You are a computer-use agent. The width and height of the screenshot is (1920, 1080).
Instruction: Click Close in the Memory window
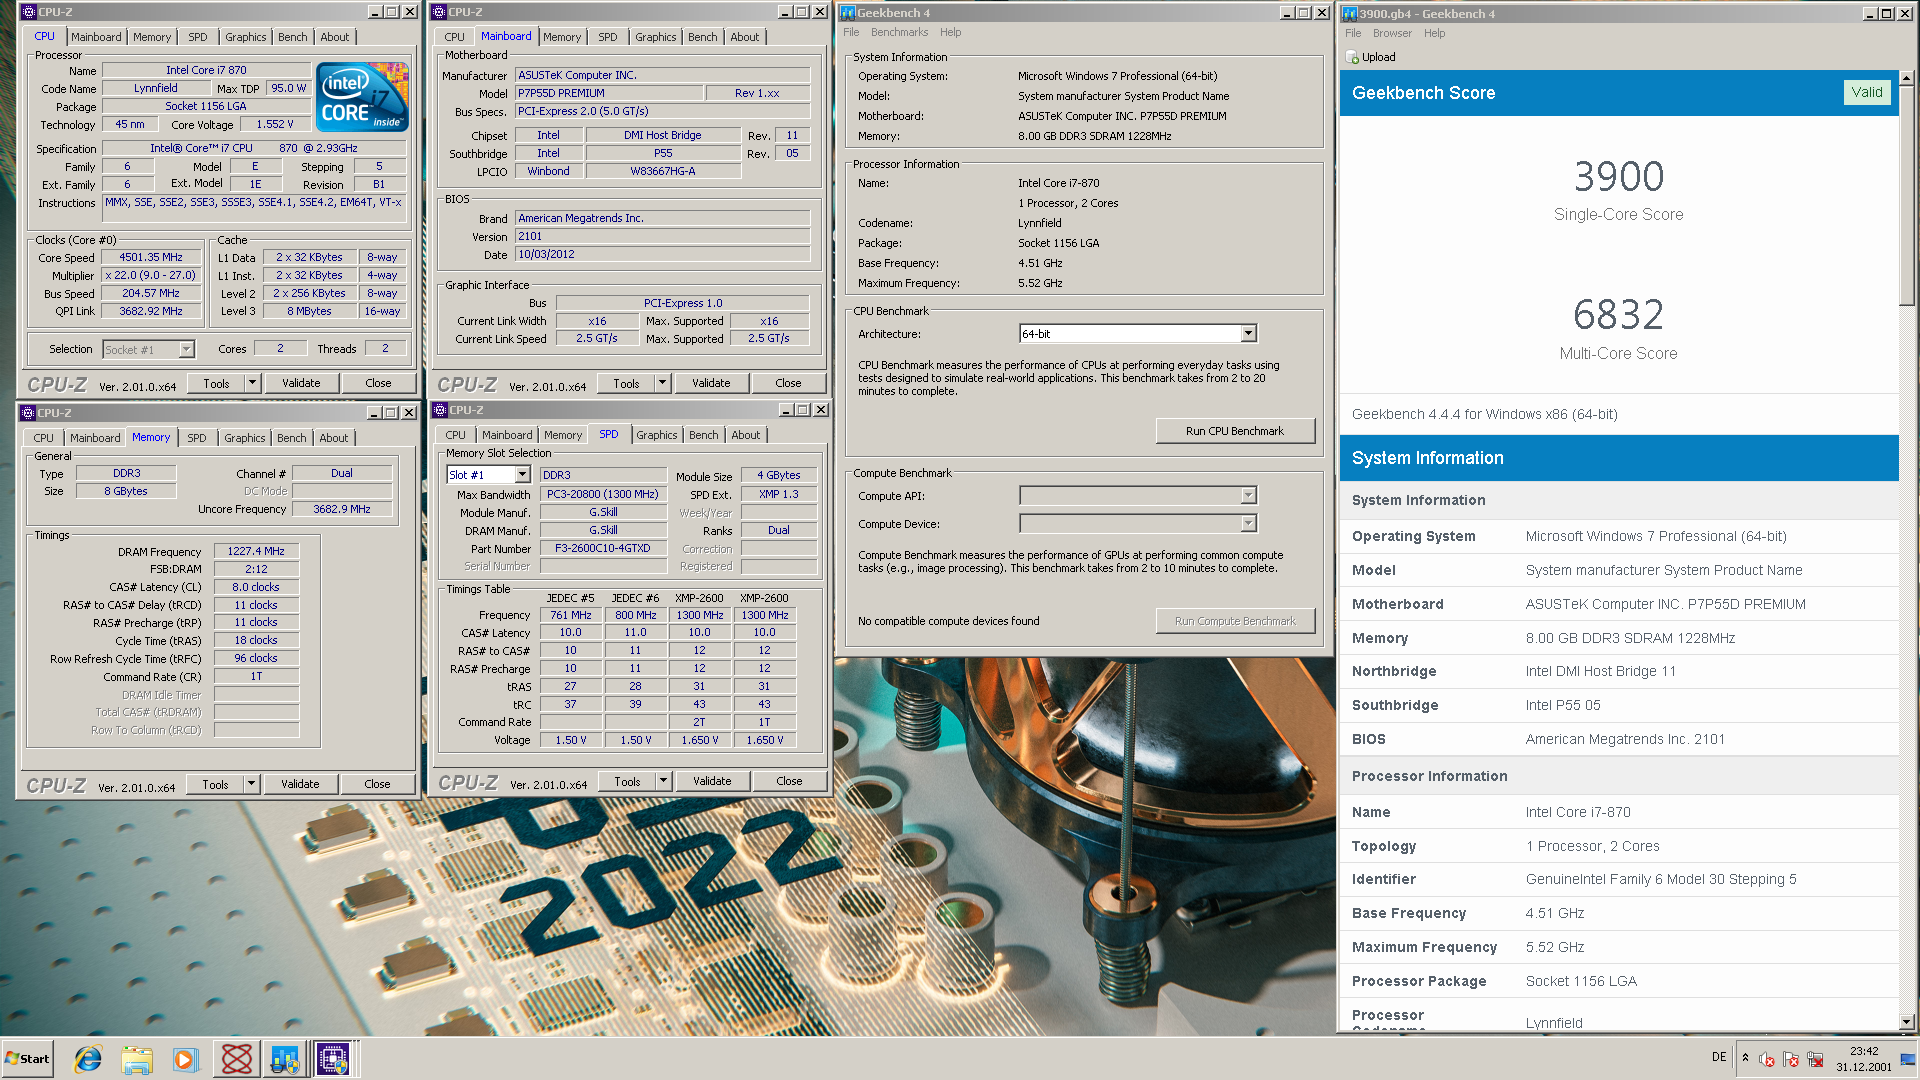377,784
